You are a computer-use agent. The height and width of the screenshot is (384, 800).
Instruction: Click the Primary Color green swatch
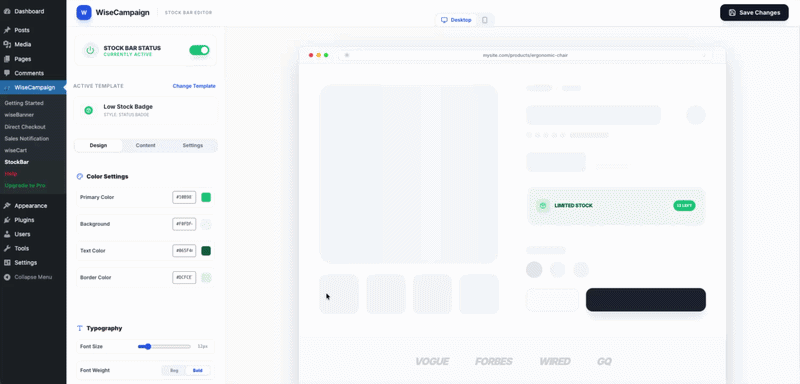[x=206, y=197]
